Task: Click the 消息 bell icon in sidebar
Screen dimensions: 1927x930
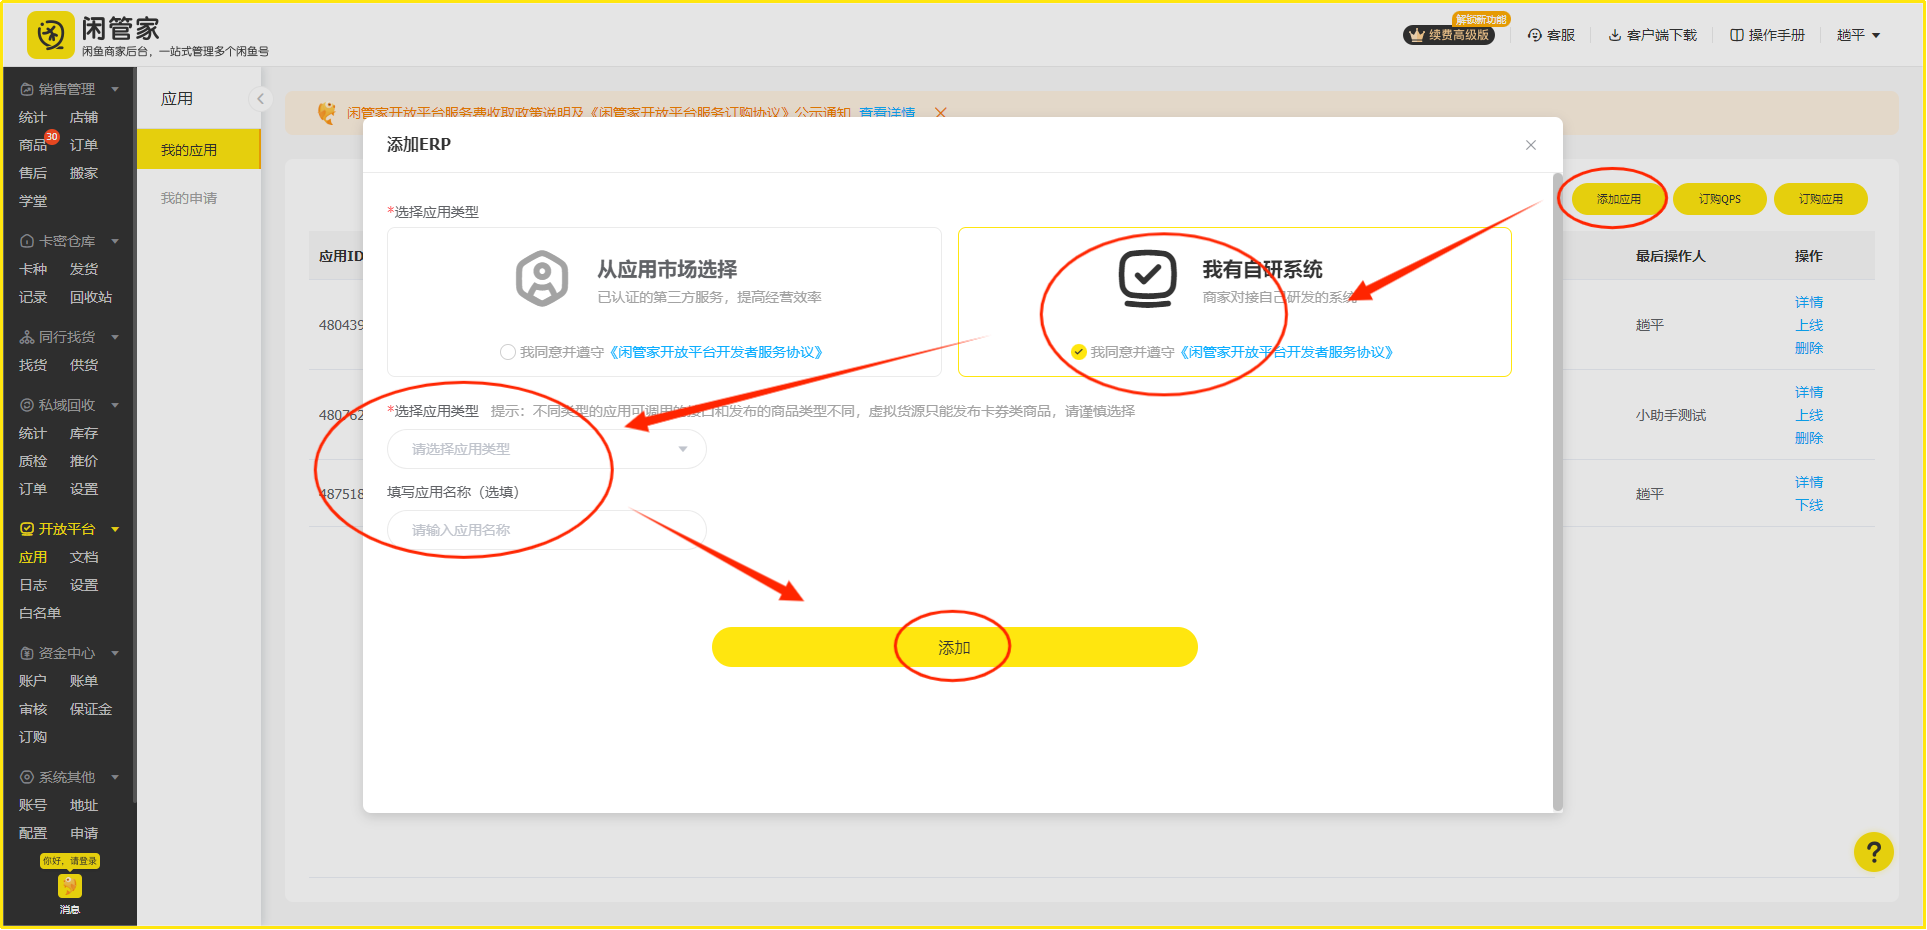Action: point(69,887)
